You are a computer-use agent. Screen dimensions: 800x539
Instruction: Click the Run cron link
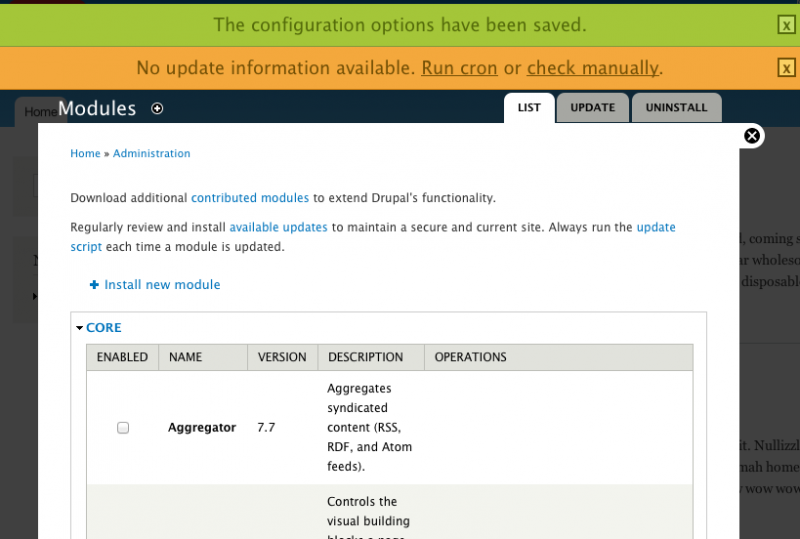click(459, 68)
